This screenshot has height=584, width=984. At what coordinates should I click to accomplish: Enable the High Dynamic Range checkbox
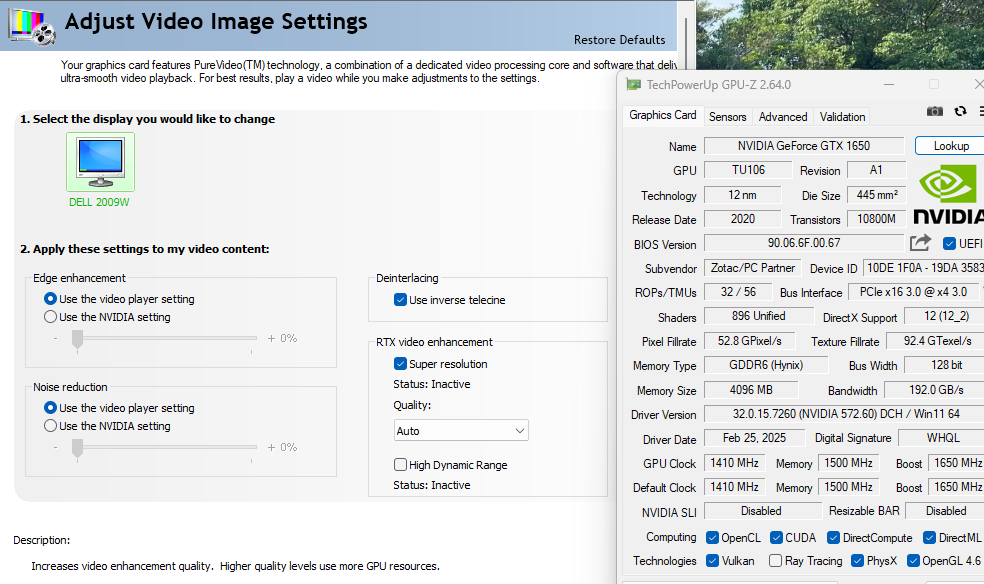[400, 465]
